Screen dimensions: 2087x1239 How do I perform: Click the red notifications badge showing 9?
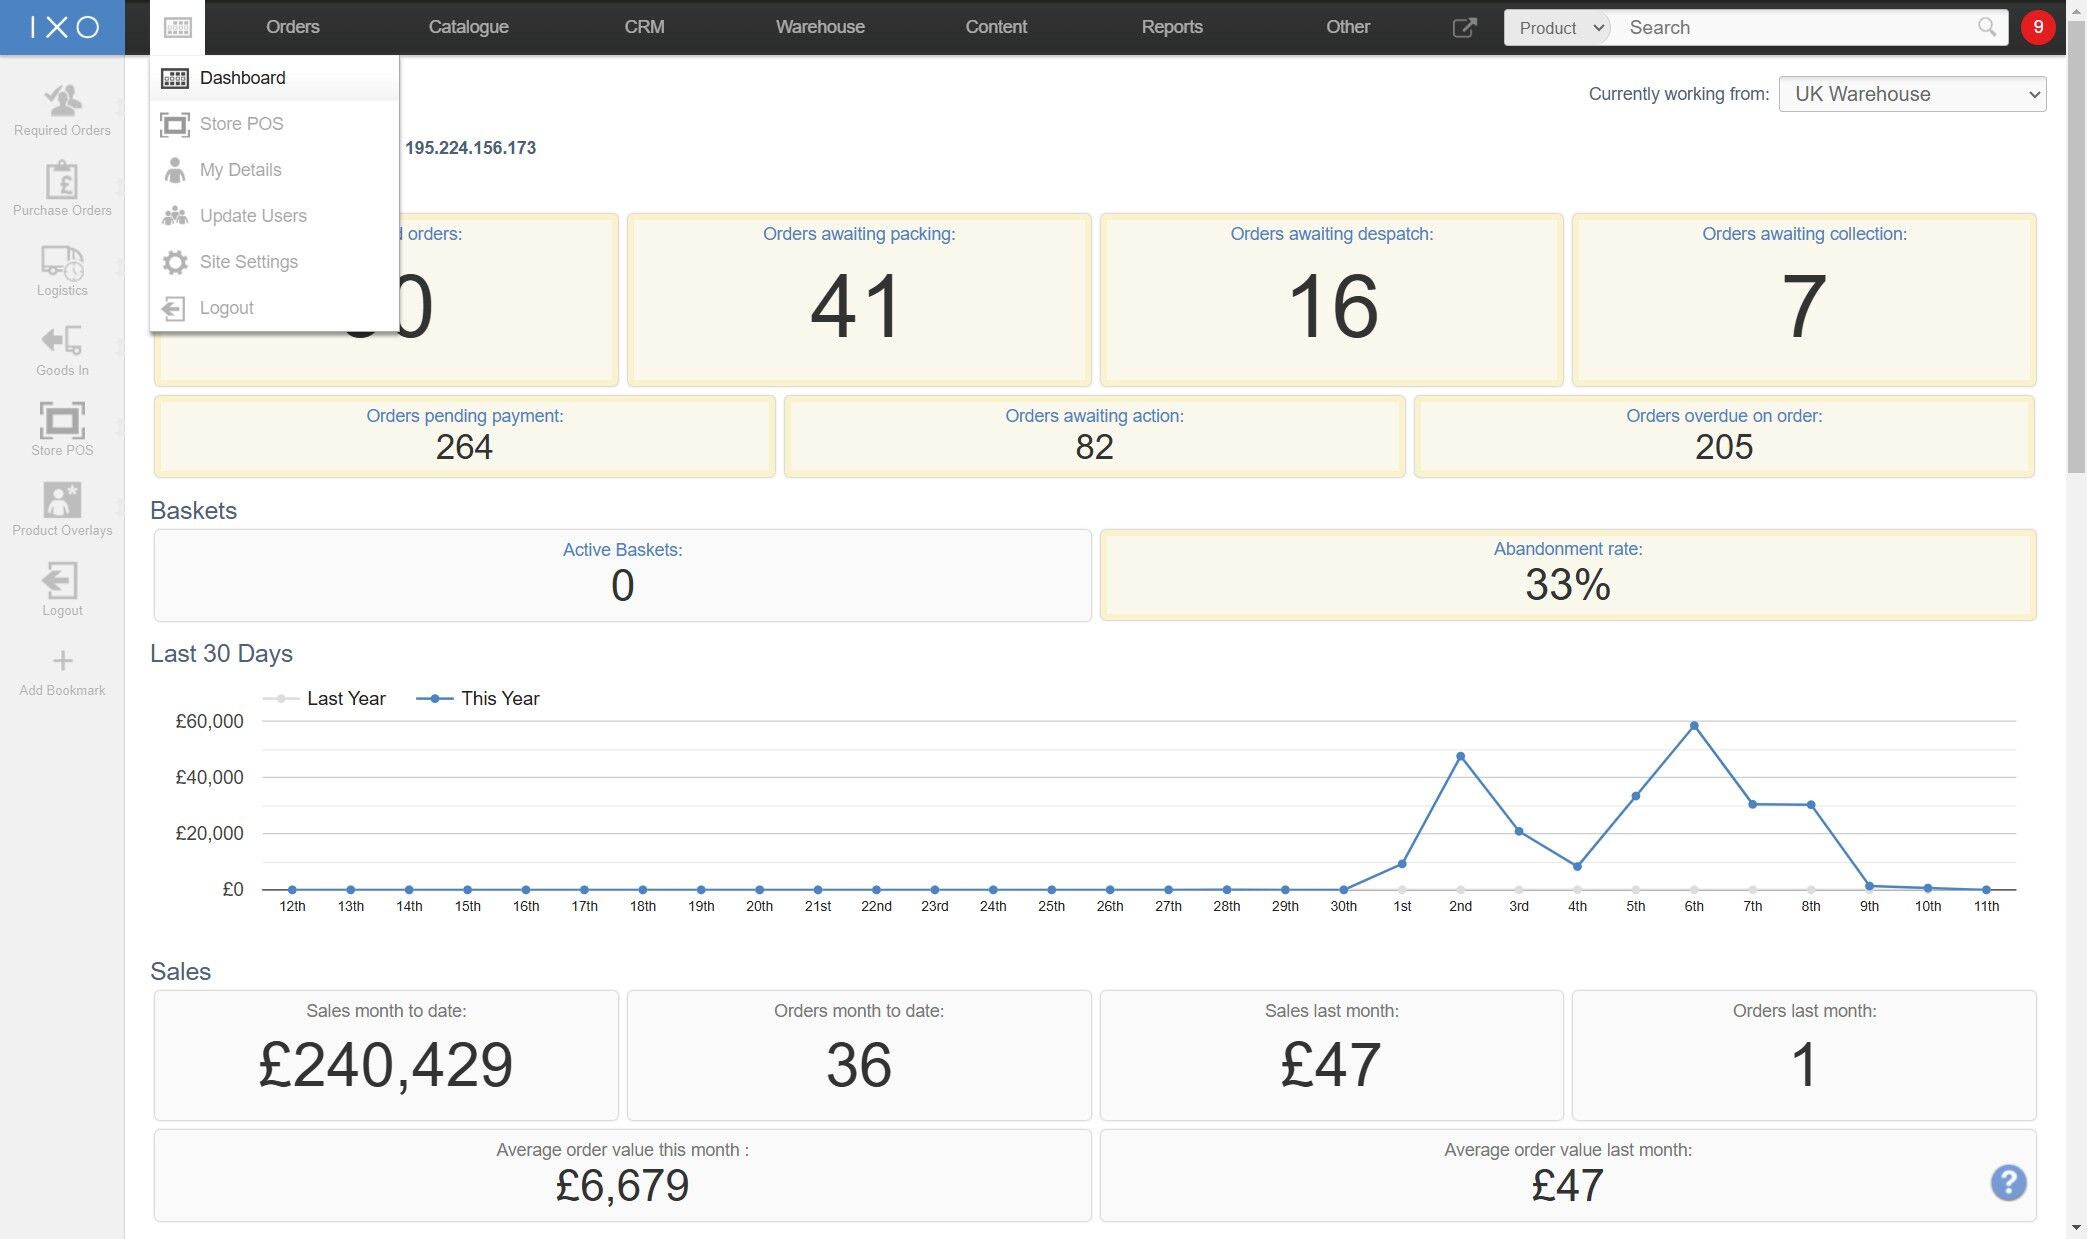(x=2038, y=27)
